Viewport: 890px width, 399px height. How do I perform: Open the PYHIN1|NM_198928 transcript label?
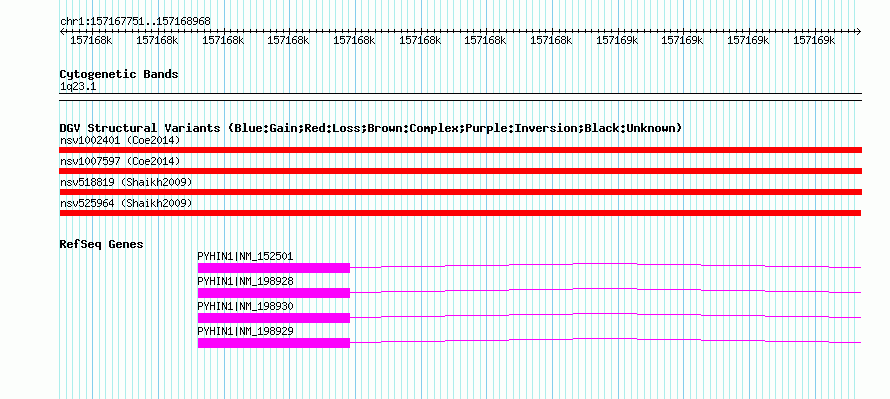245,281
